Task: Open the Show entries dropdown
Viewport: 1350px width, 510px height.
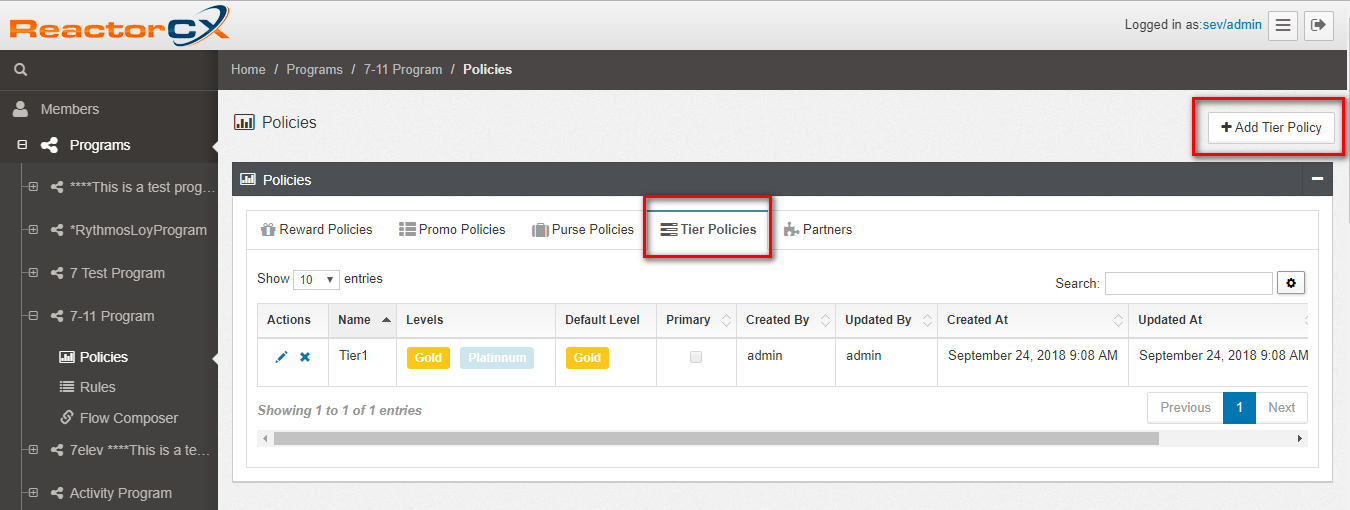Action: (x=316, y=280)
